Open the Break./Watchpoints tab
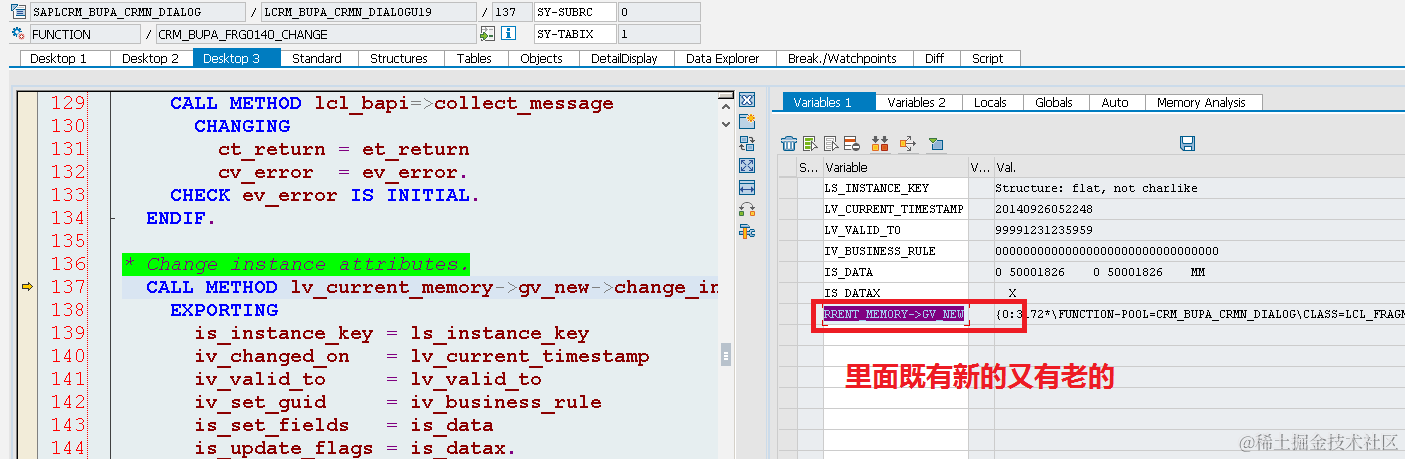1405x459 pixels. pos(842,58)
